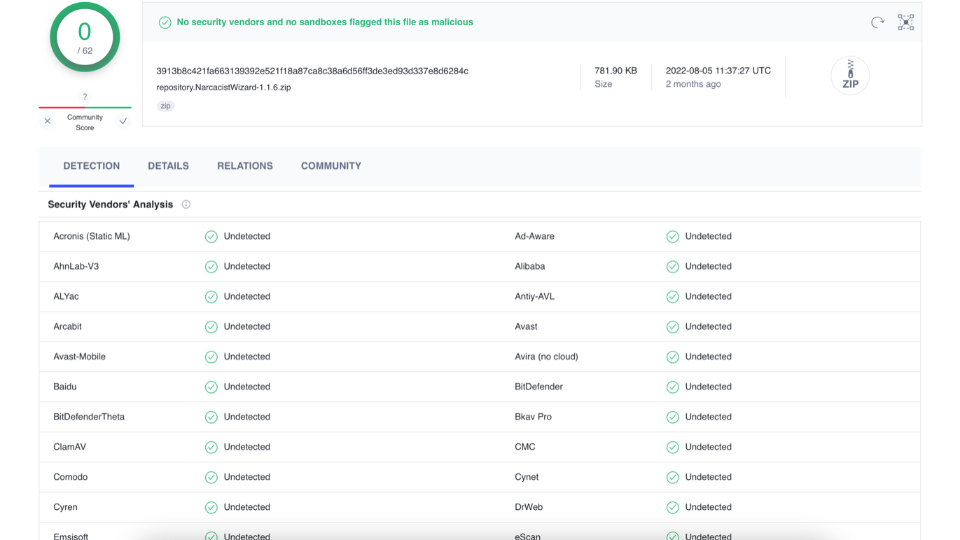Select the SHA-256 file hash text
The image size is (960, 540).
click(312, 71)
